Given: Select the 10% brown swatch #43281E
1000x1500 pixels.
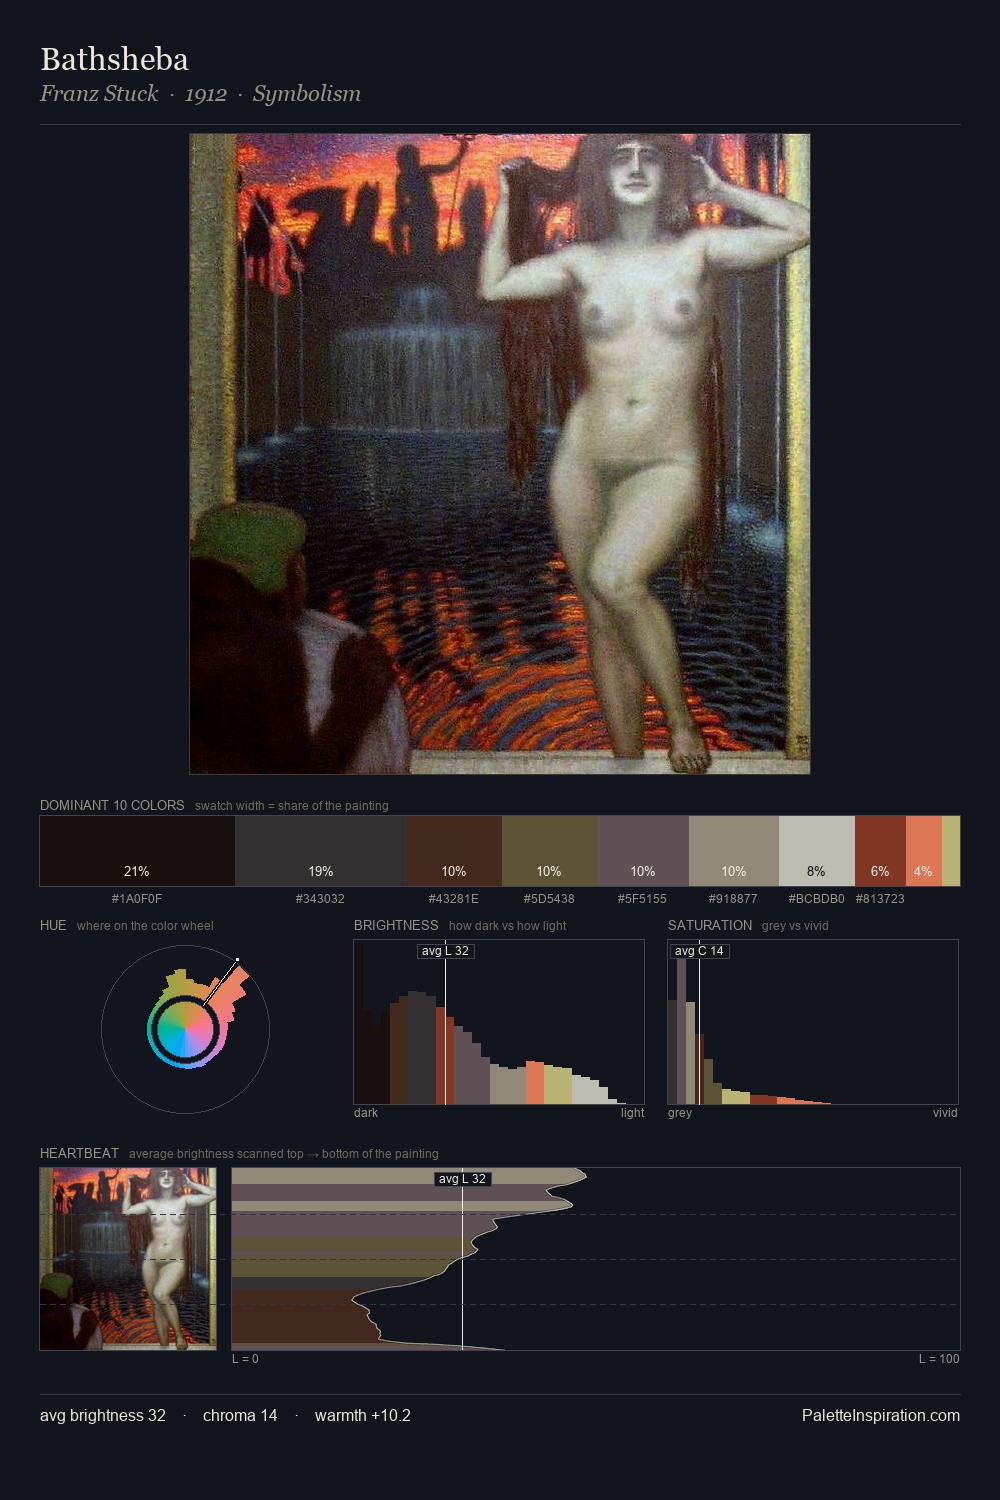Looking at the screenshot, I should point(454,851).
